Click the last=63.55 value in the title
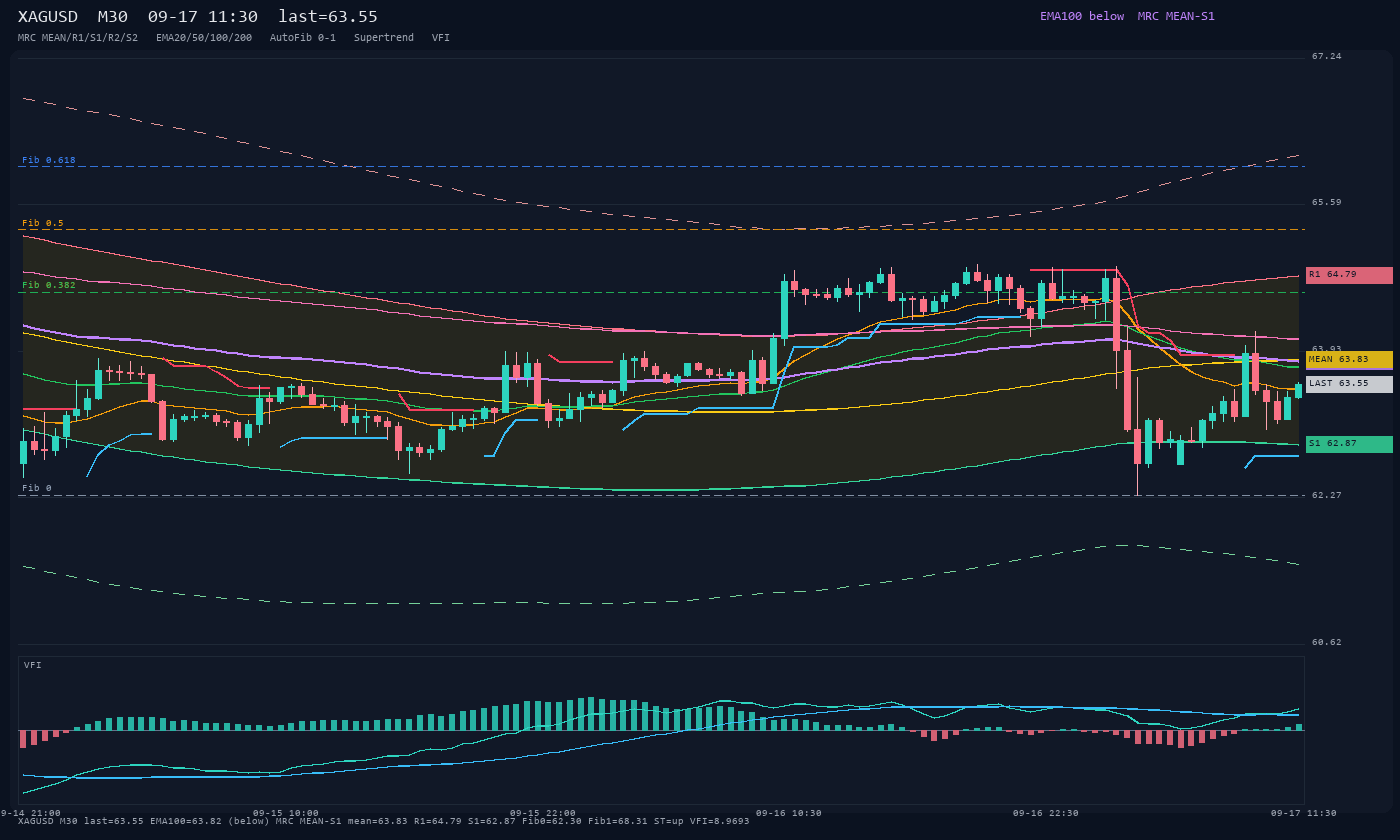The width and height of the screenshot is (1400, 840). [328, 17]
